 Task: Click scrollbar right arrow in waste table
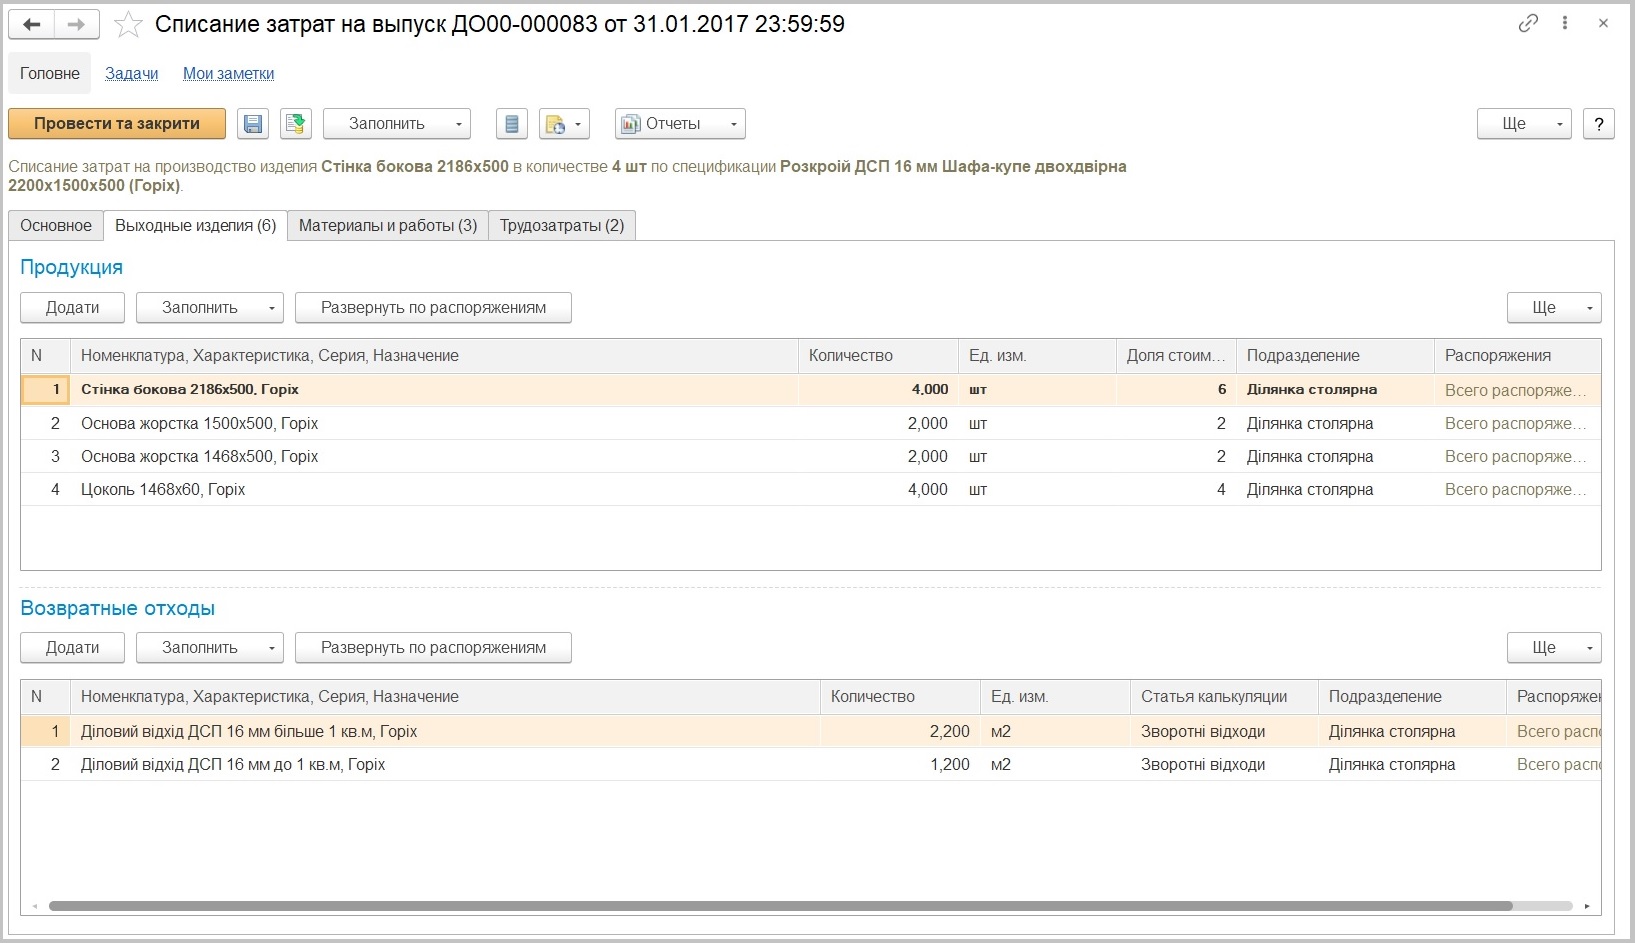[x=1587, y=906]
